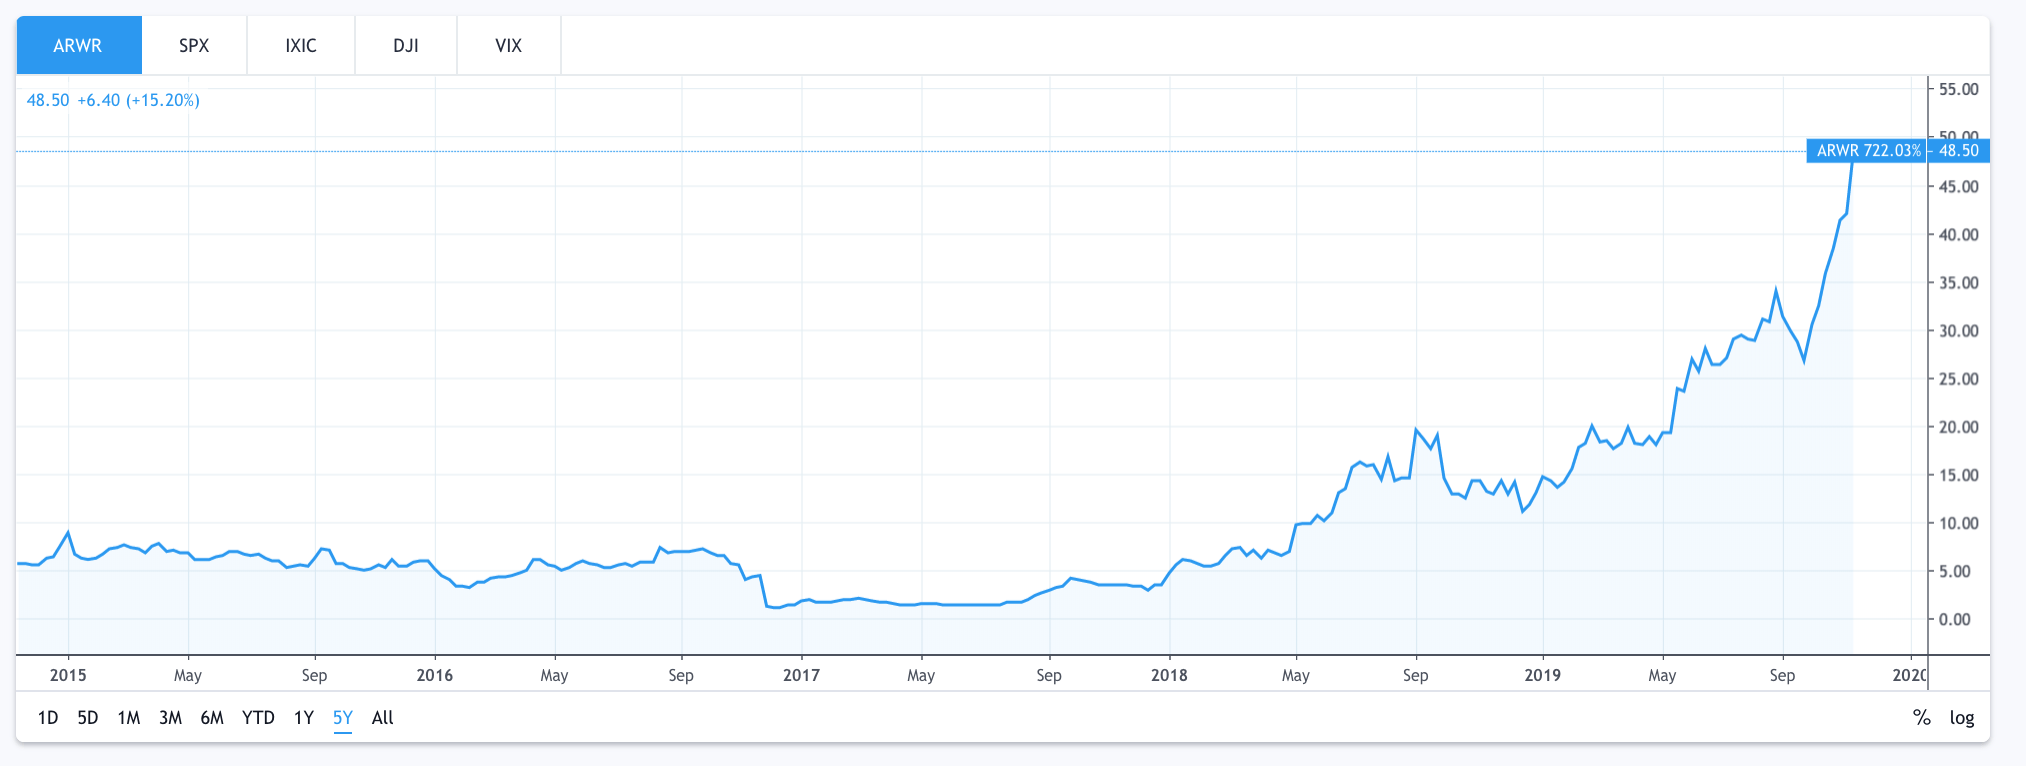Select the YTD range
2026x766 pixels.
[x=258, y=717]
